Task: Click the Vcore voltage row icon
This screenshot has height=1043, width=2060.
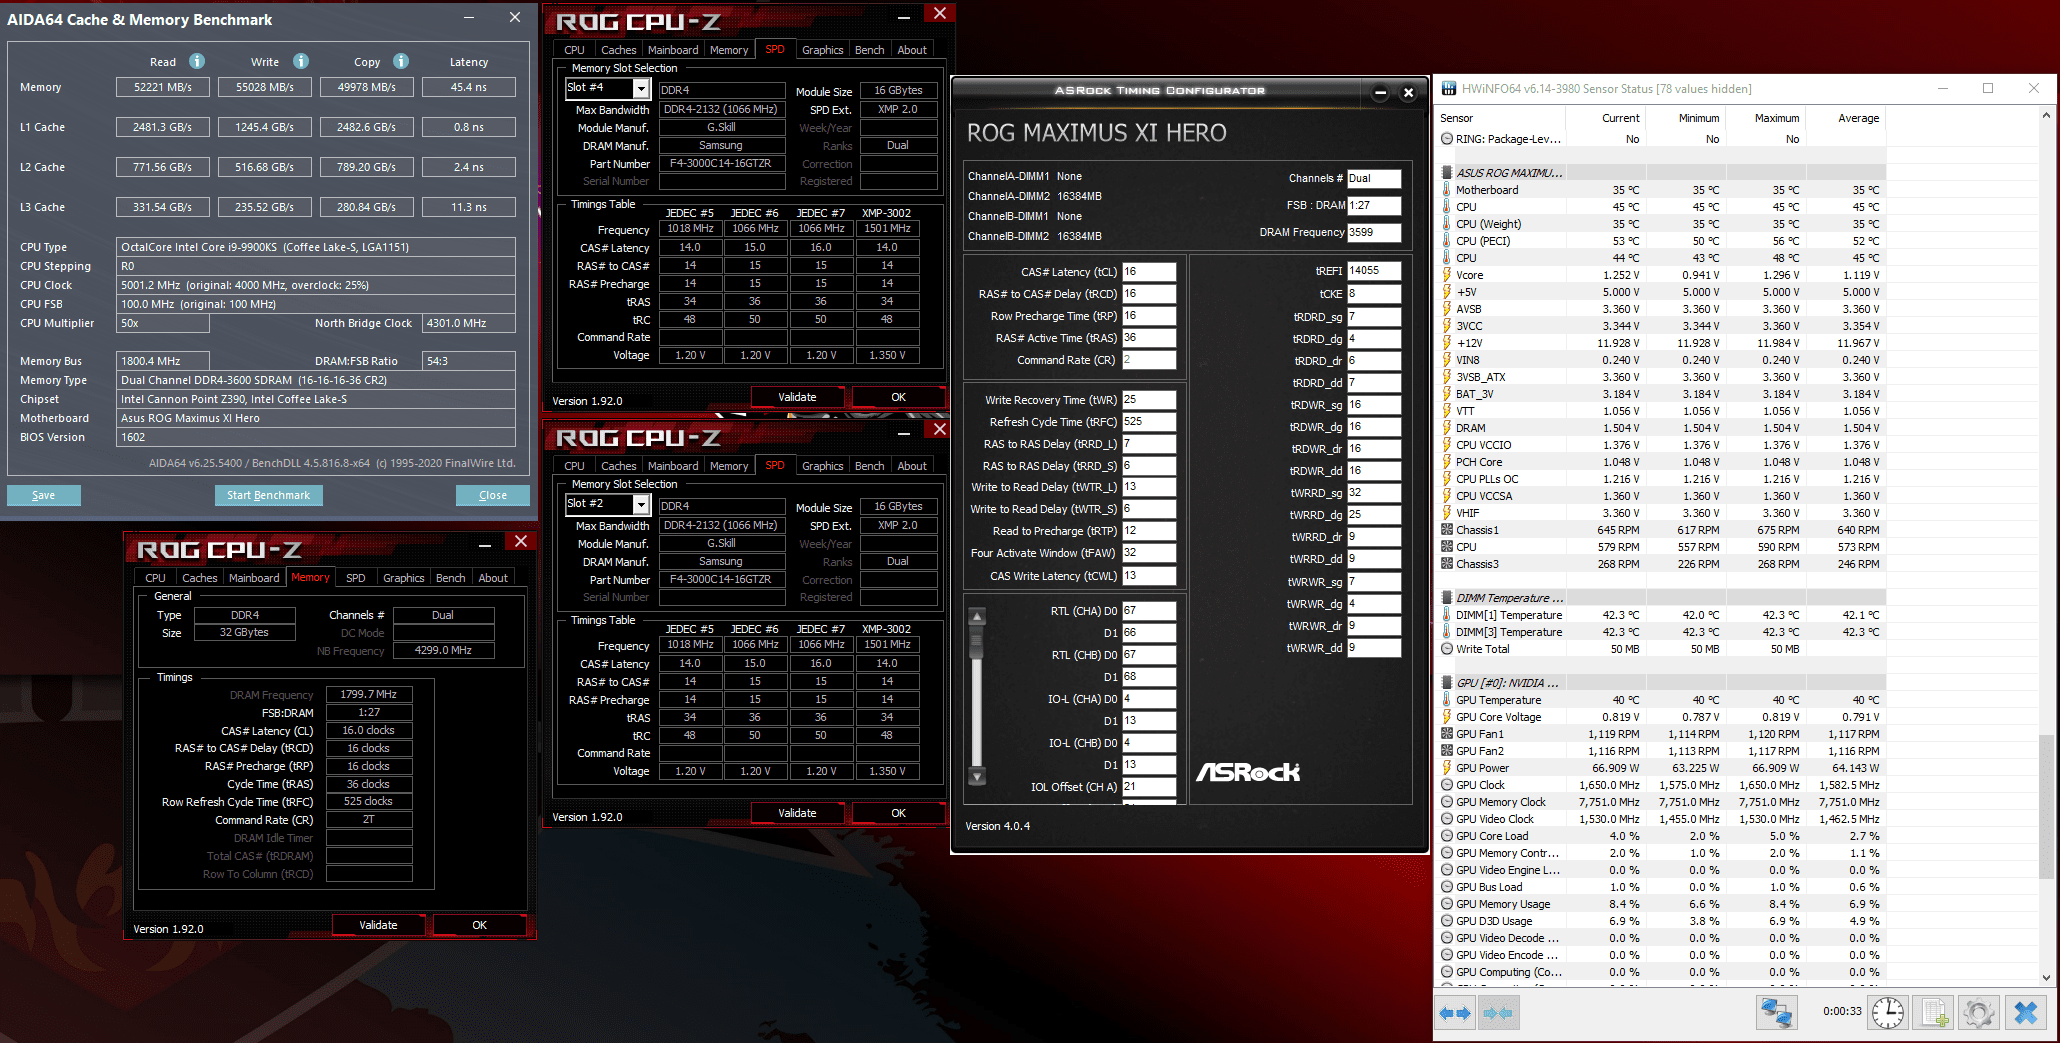Action: (1447, 275)
